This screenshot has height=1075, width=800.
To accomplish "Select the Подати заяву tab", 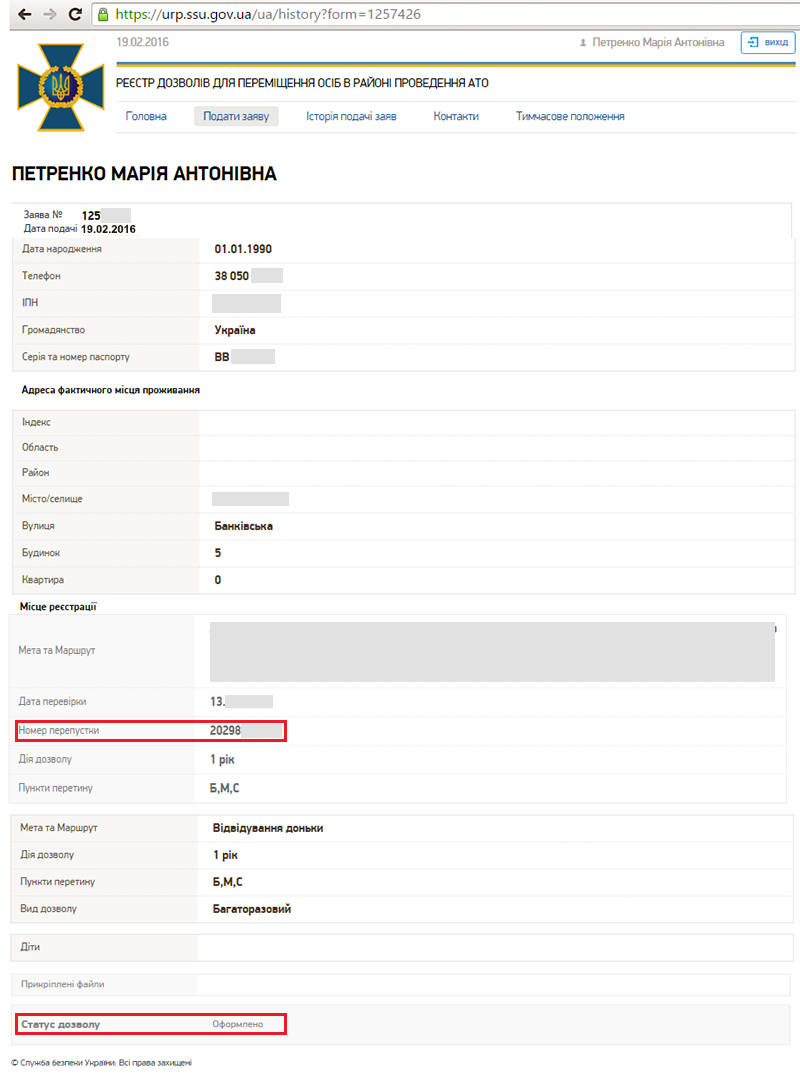I will point(236,117).
